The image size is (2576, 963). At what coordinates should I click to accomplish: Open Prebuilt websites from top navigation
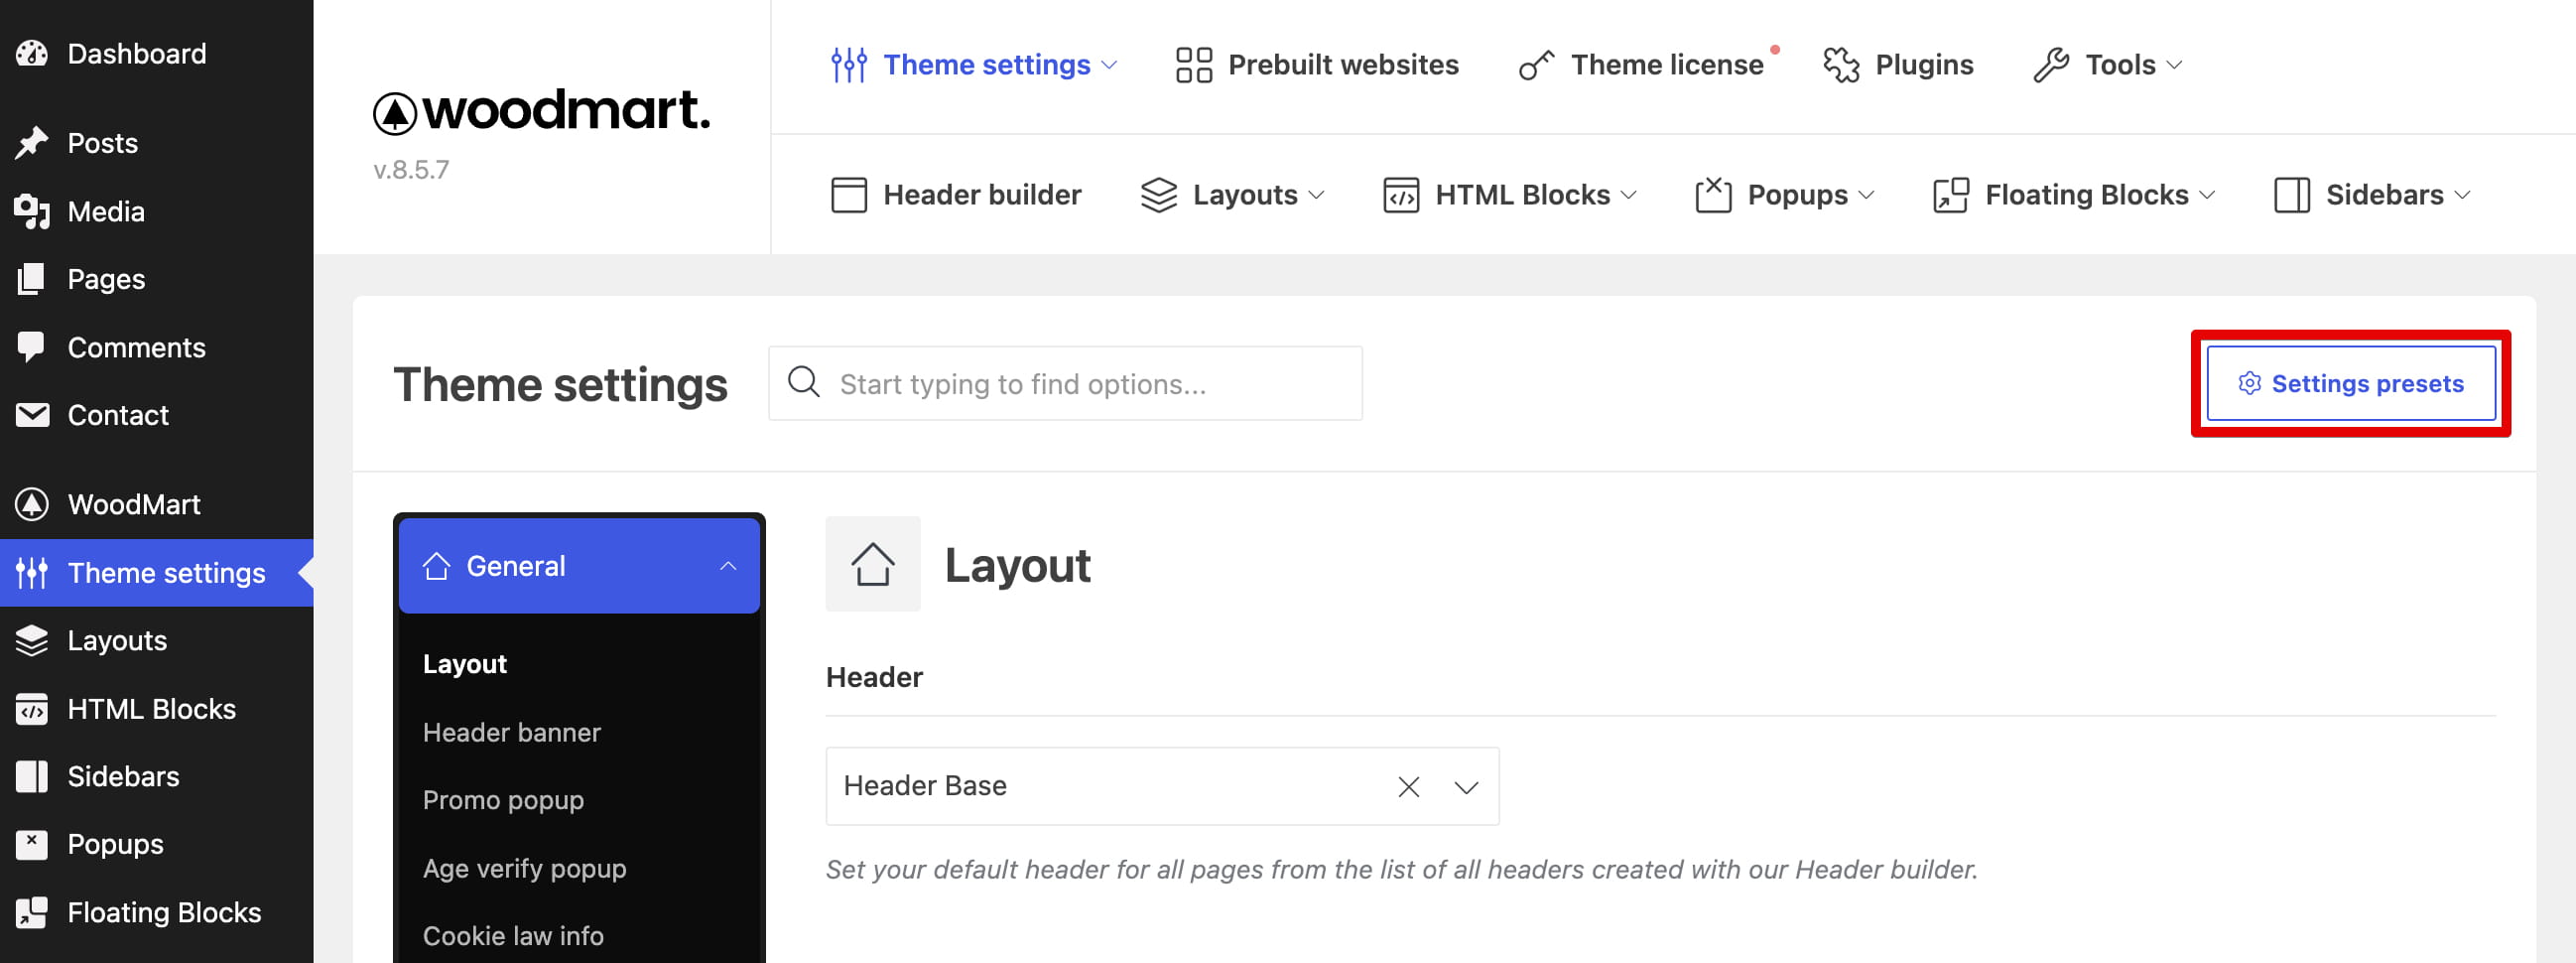1317,65
